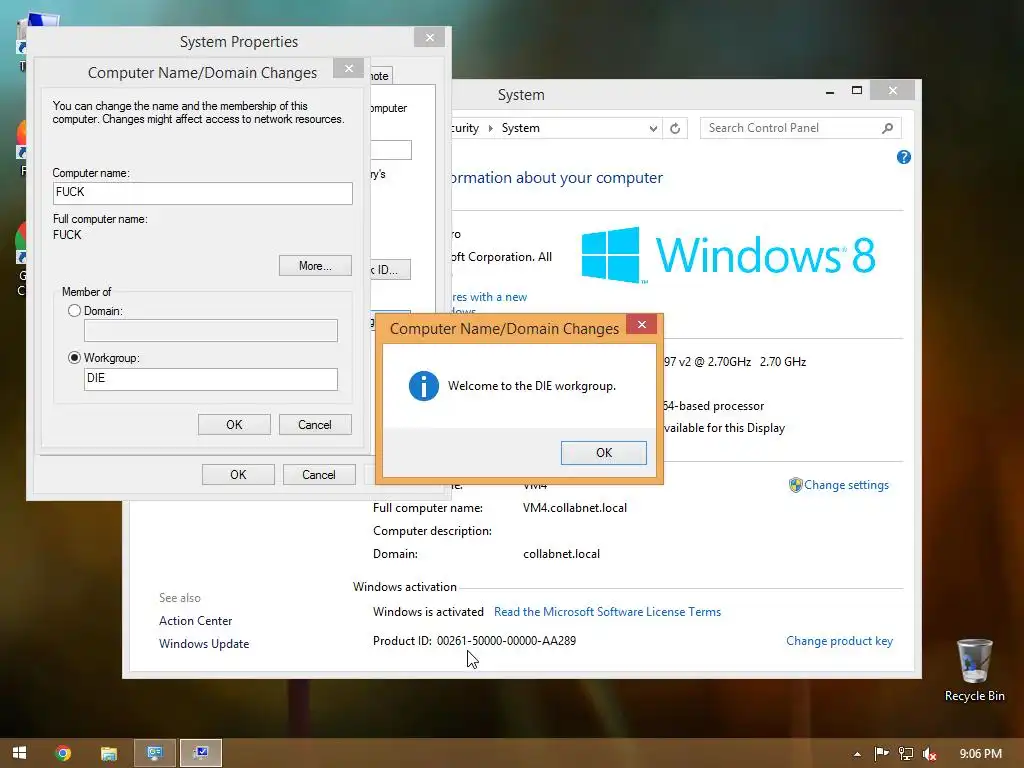Screen dimensions: 1024x768
Task: Open Action Center link
Action: (195, 620)
